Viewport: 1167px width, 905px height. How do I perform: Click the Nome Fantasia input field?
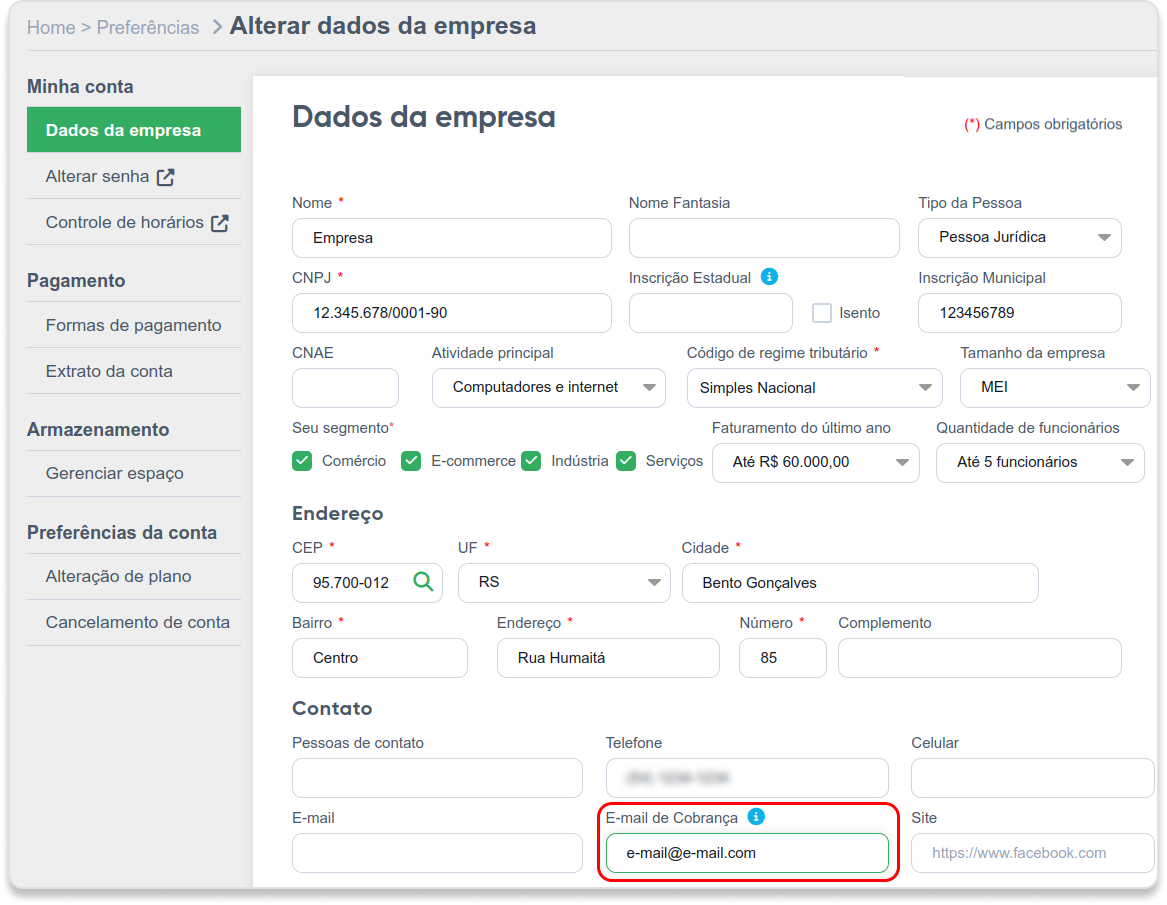(x=764, y=238)
